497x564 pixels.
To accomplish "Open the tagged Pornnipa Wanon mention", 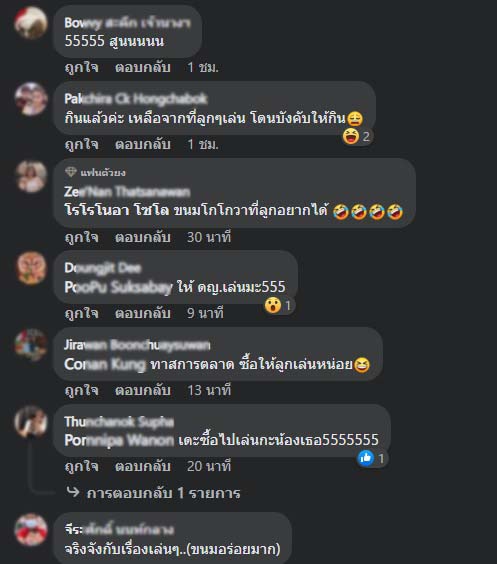I will (x=119, y=440).
